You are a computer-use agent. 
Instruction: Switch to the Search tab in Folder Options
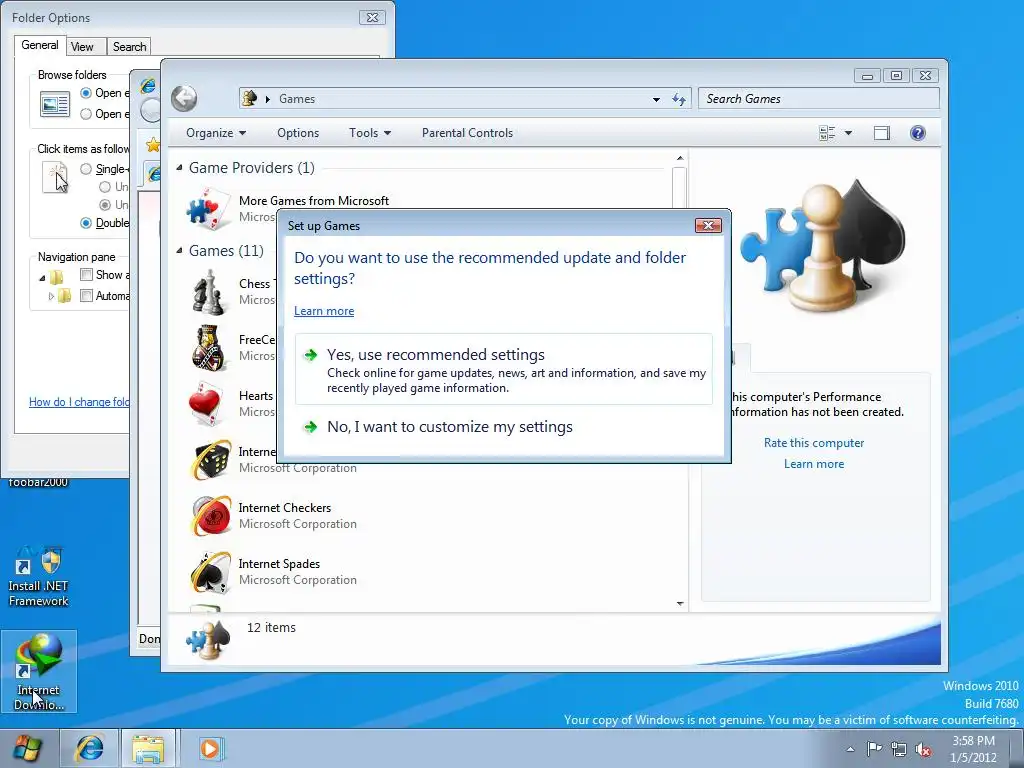coord(129,46)
